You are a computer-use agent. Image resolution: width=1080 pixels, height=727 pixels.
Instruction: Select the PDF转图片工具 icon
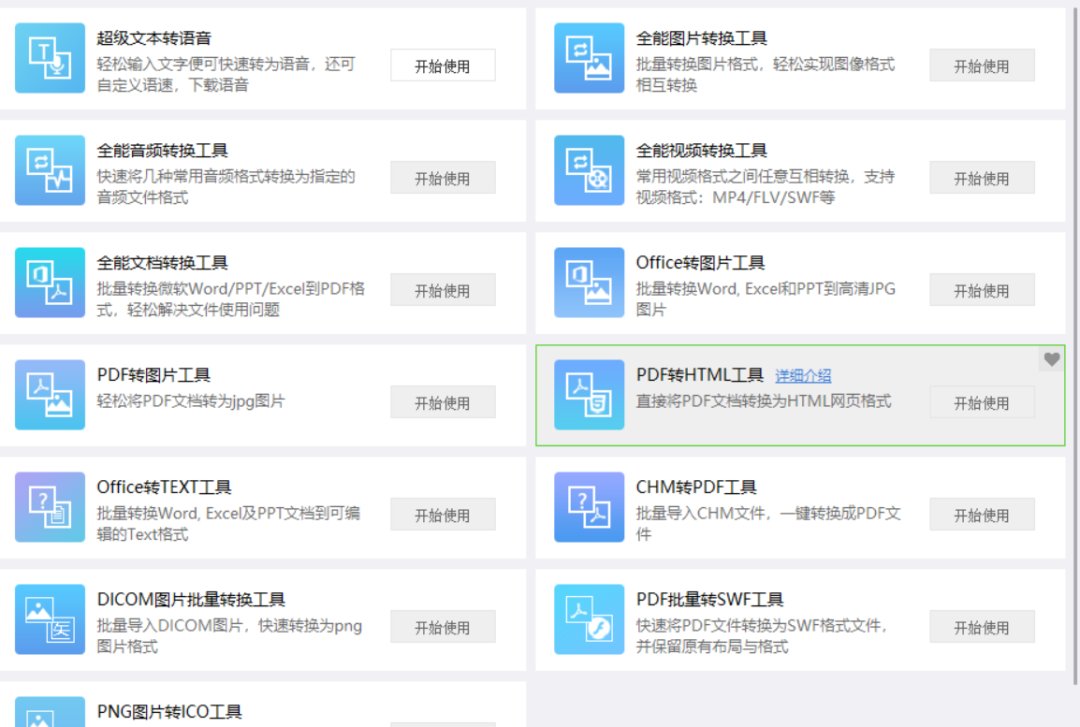coord(50,395)
